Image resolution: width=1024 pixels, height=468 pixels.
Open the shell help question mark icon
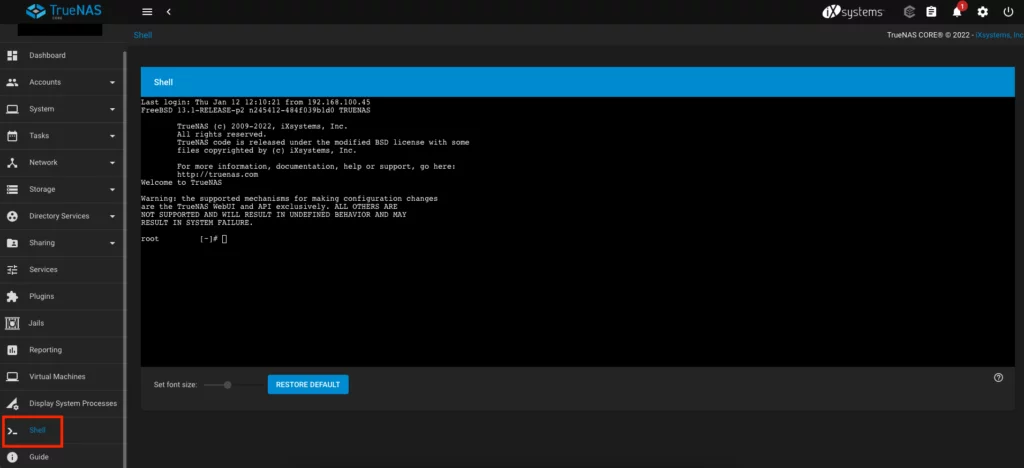click(x=998, y=377)
